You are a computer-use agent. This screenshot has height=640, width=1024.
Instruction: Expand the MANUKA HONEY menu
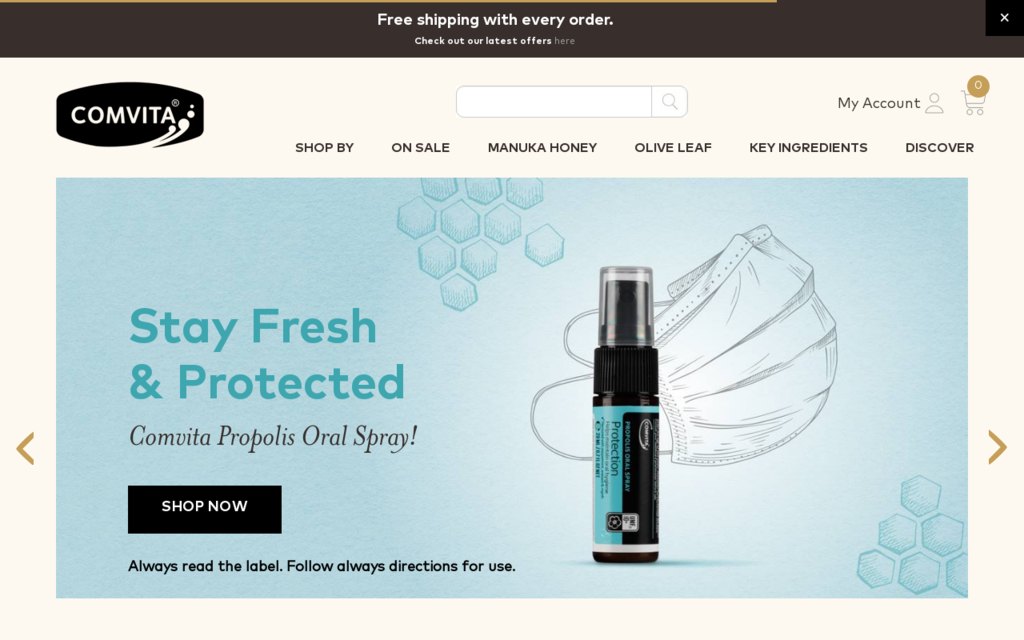click(542, 148)
